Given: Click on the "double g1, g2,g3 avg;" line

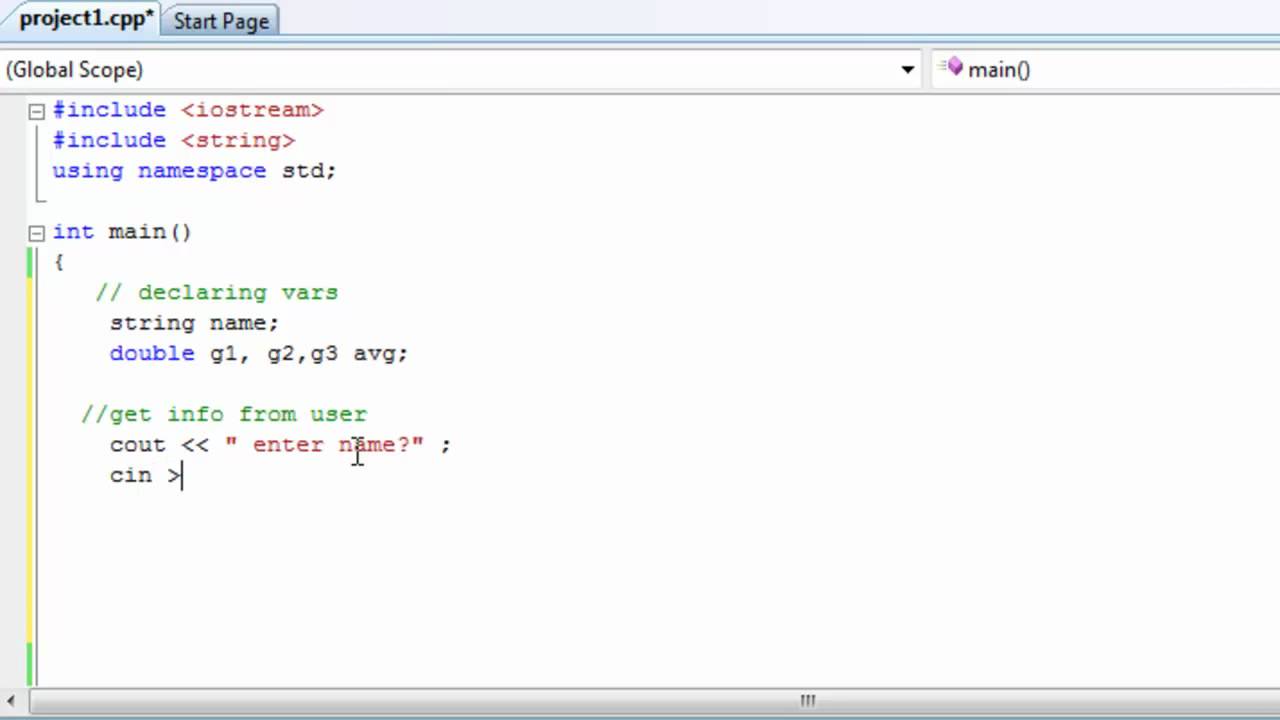Looking at the screenshot, I should (x=259, y=354).
